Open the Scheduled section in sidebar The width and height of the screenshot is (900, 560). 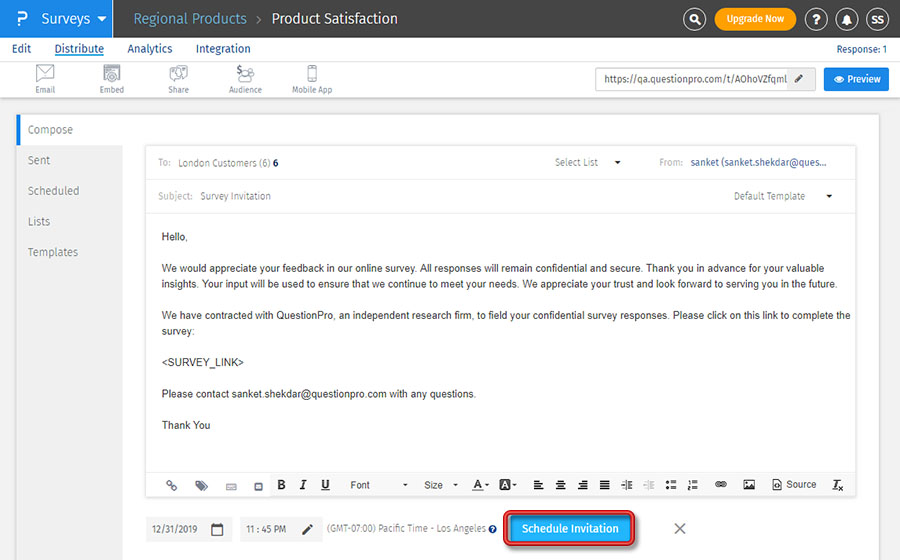[x=53, y=191]
